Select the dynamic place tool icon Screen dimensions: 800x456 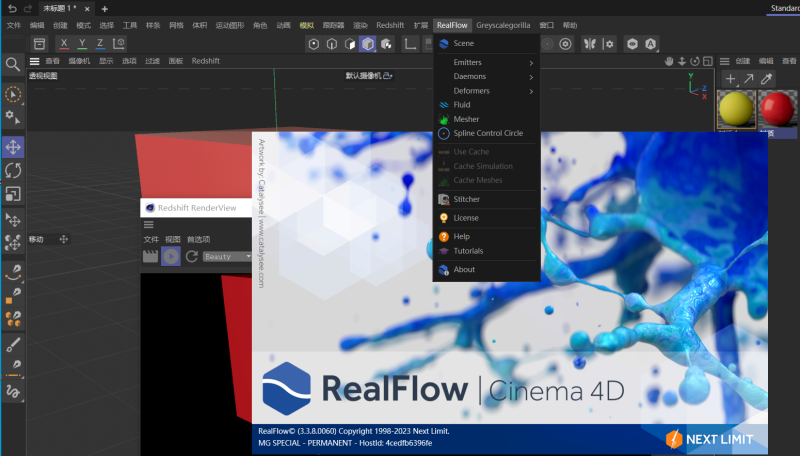tap(13, 243)
